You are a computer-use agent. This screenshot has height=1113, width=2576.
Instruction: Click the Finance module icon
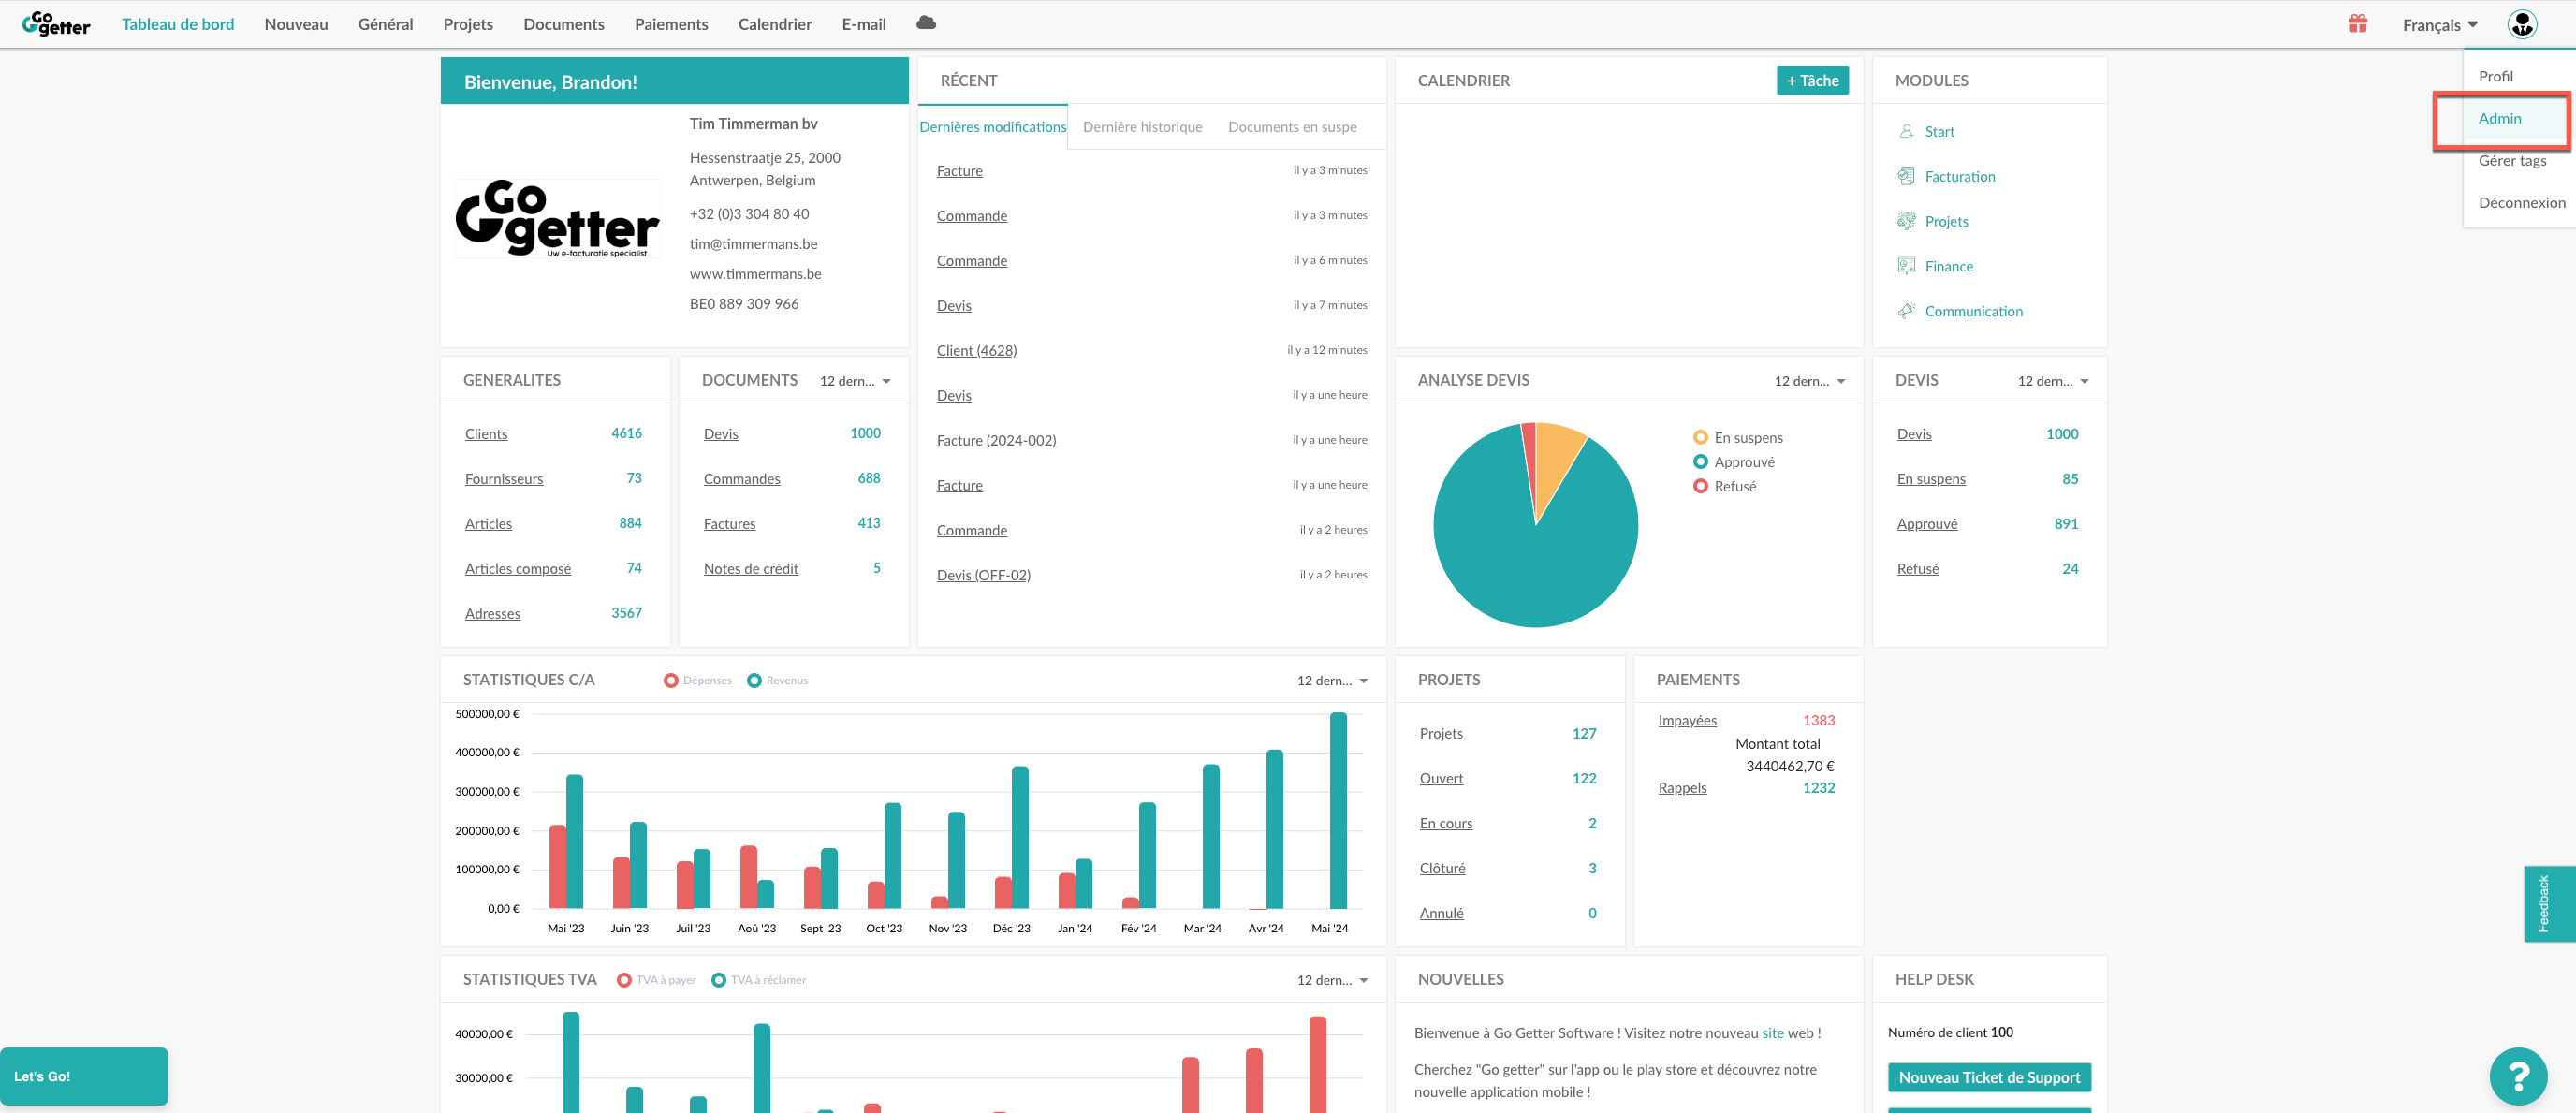(1906, 266)
